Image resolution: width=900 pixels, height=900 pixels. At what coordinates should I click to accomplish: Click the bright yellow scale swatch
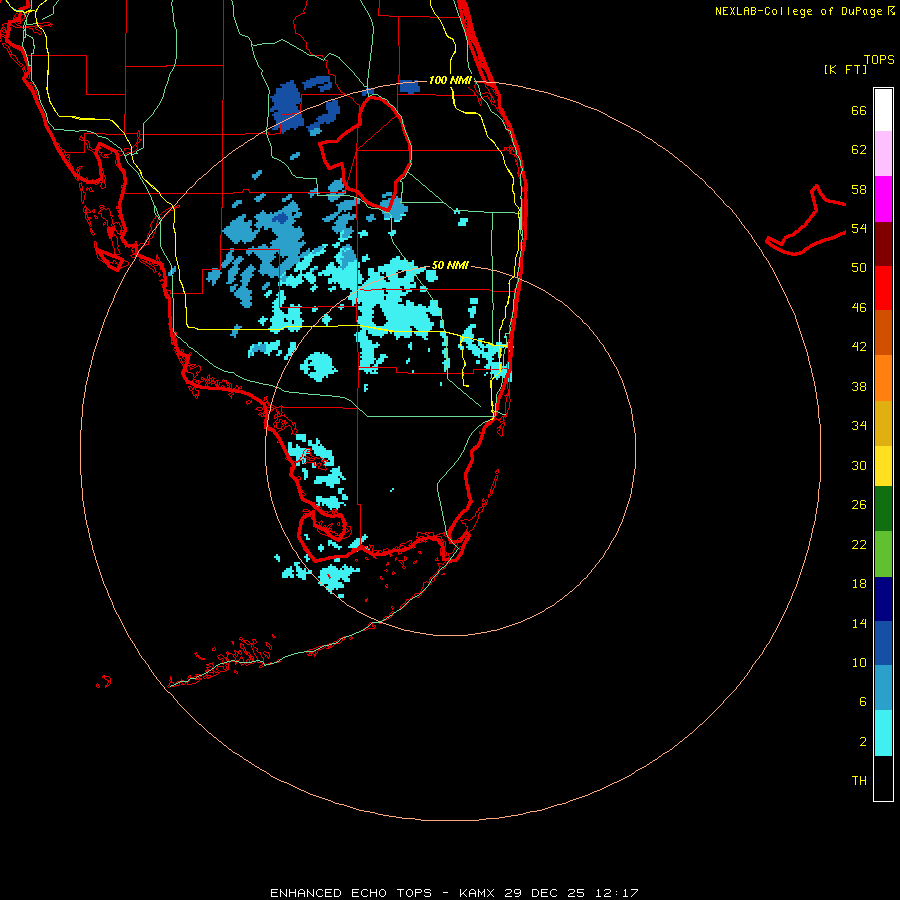pos(883,466)
